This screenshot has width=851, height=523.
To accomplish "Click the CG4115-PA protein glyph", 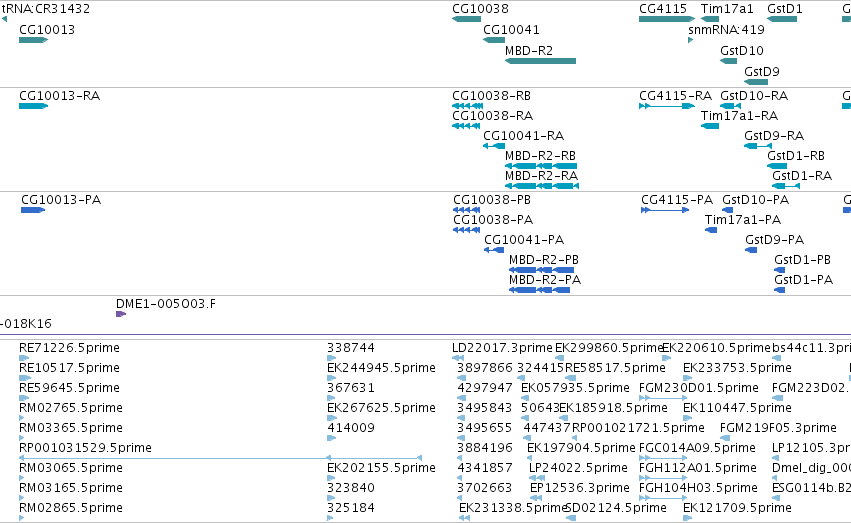I will click(665, 210).
